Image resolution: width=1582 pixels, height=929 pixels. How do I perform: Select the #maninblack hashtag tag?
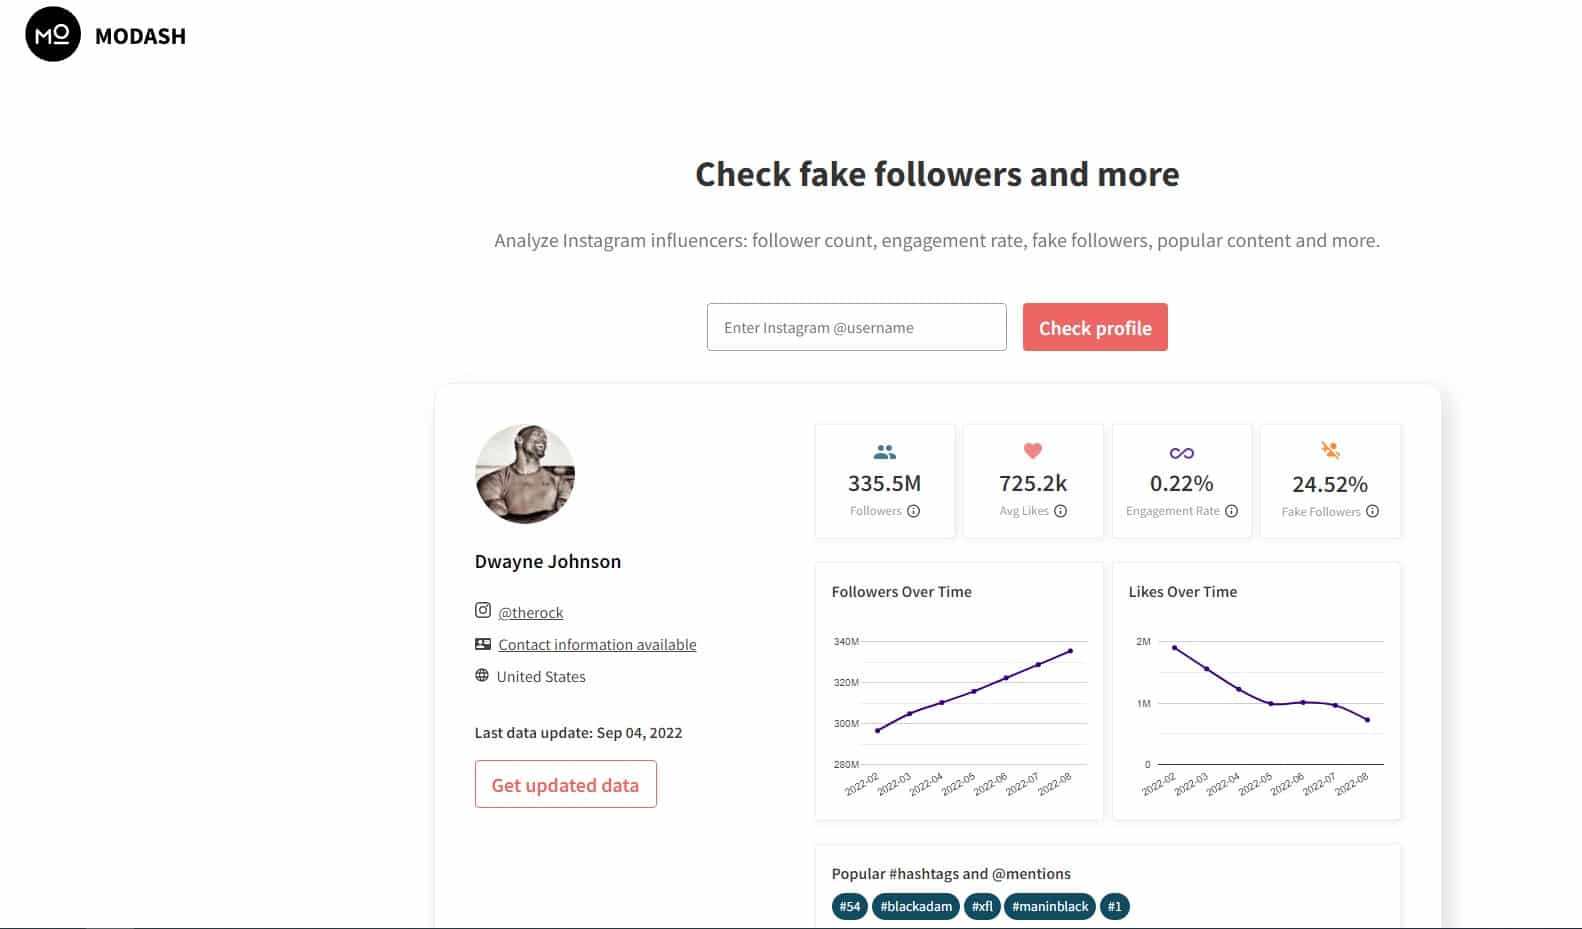(x=1050, y=906)
